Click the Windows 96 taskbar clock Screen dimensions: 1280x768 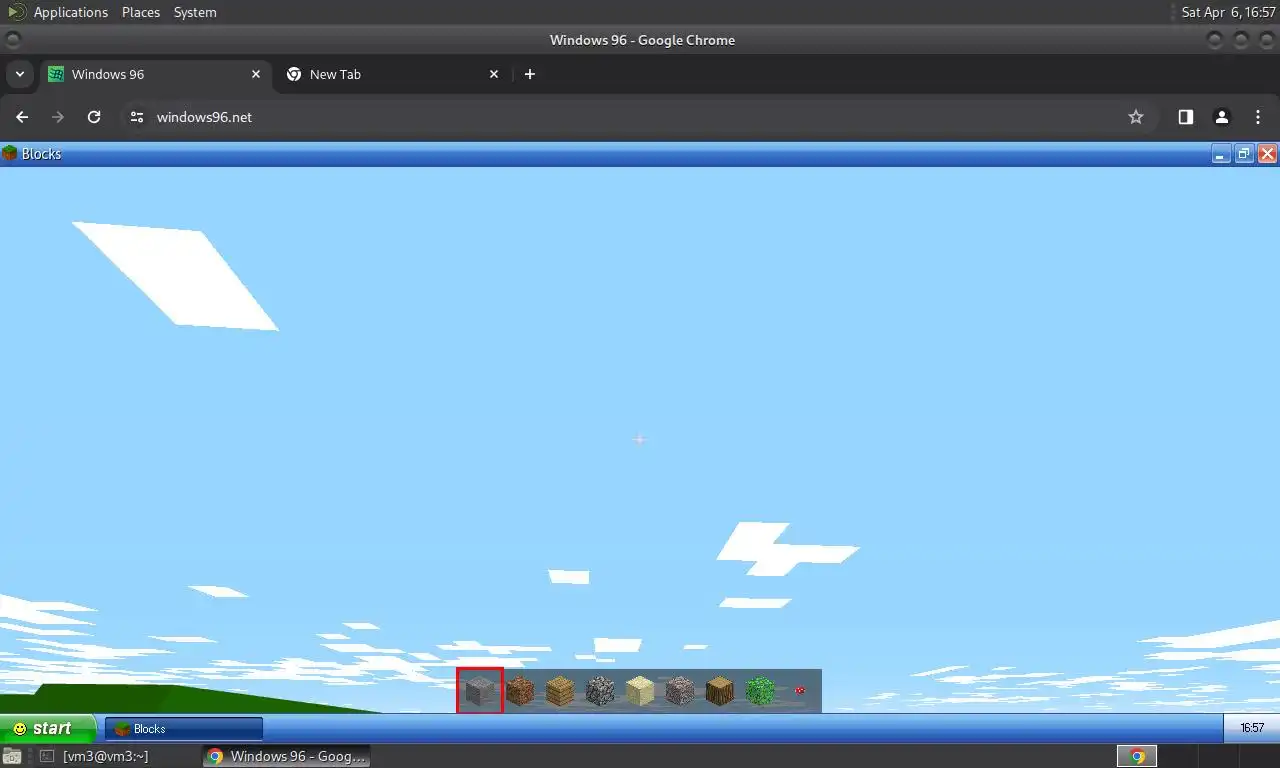pyautogui.click(x=1252, y=728)
